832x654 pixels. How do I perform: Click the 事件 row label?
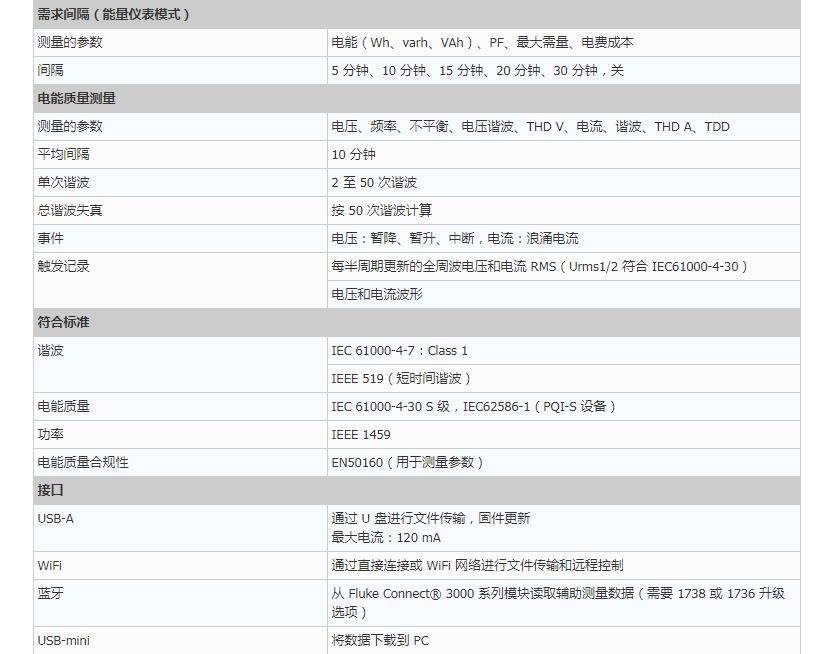[x=51, y=239]
